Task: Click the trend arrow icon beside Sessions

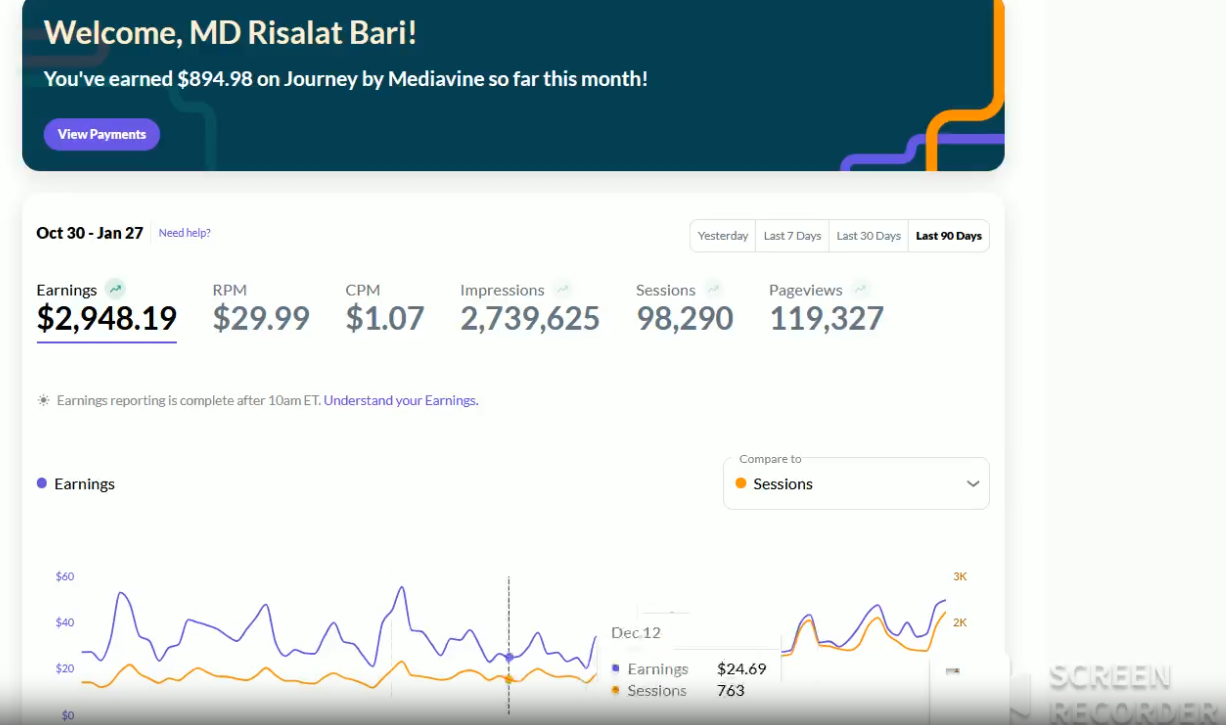Action: [713, 289]
